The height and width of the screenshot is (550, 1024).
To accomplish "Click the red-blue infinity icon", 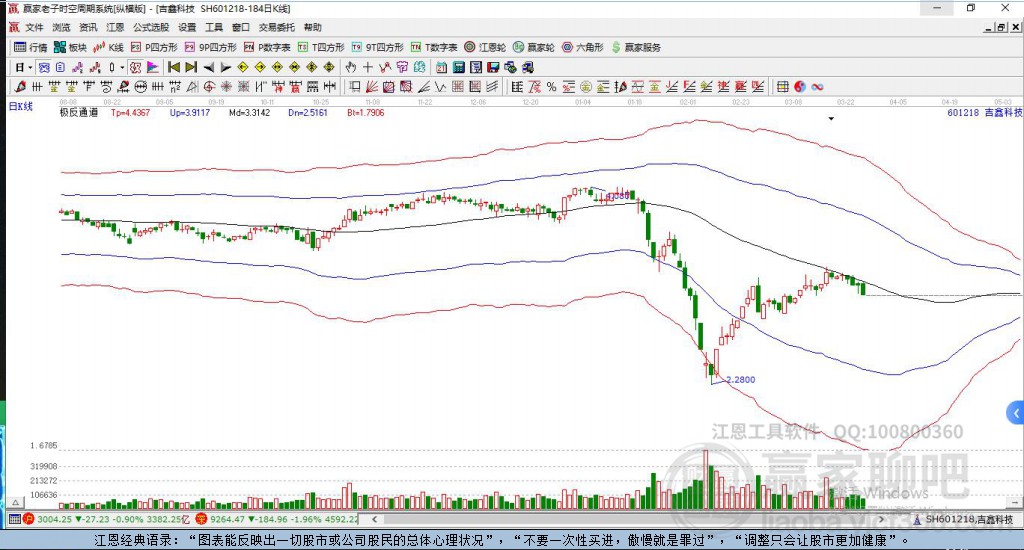I will (x=817, y=87).
